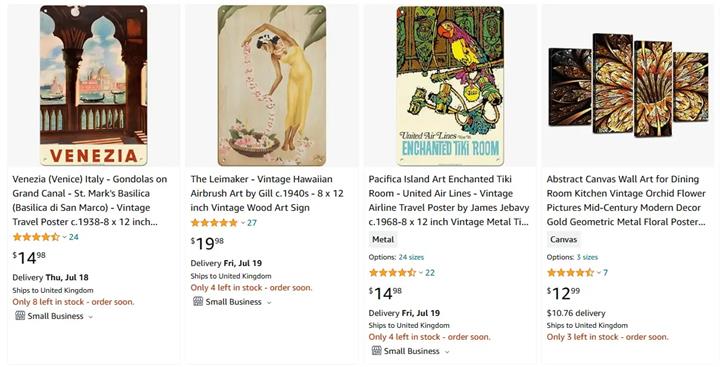Open Abstract Canvas Wall Art title link
The height and width of the screenshot is (367, 720).
tap(626, 200)
